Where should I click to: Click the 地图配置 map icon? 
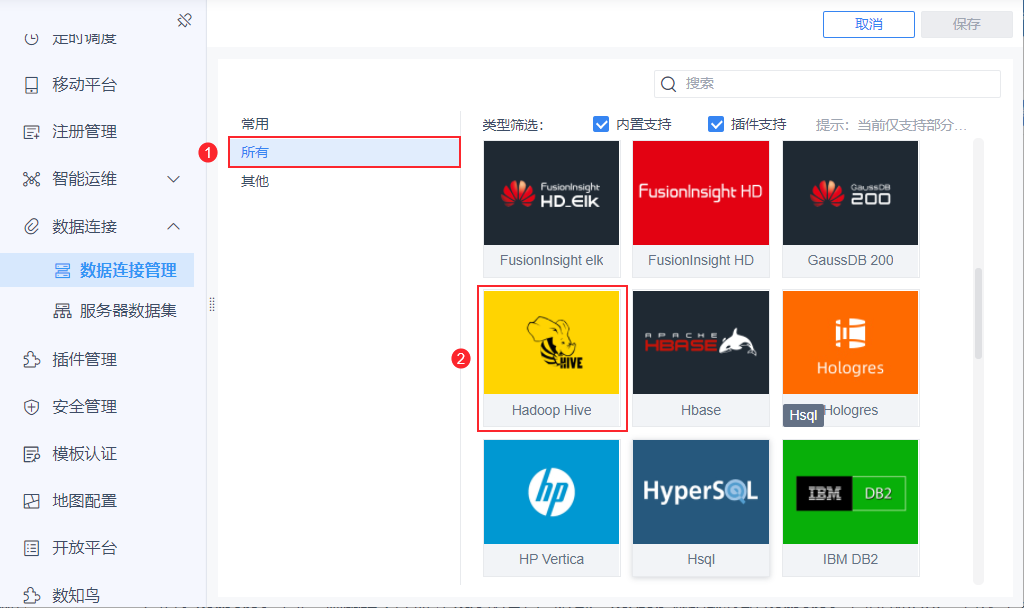(31, 501)
